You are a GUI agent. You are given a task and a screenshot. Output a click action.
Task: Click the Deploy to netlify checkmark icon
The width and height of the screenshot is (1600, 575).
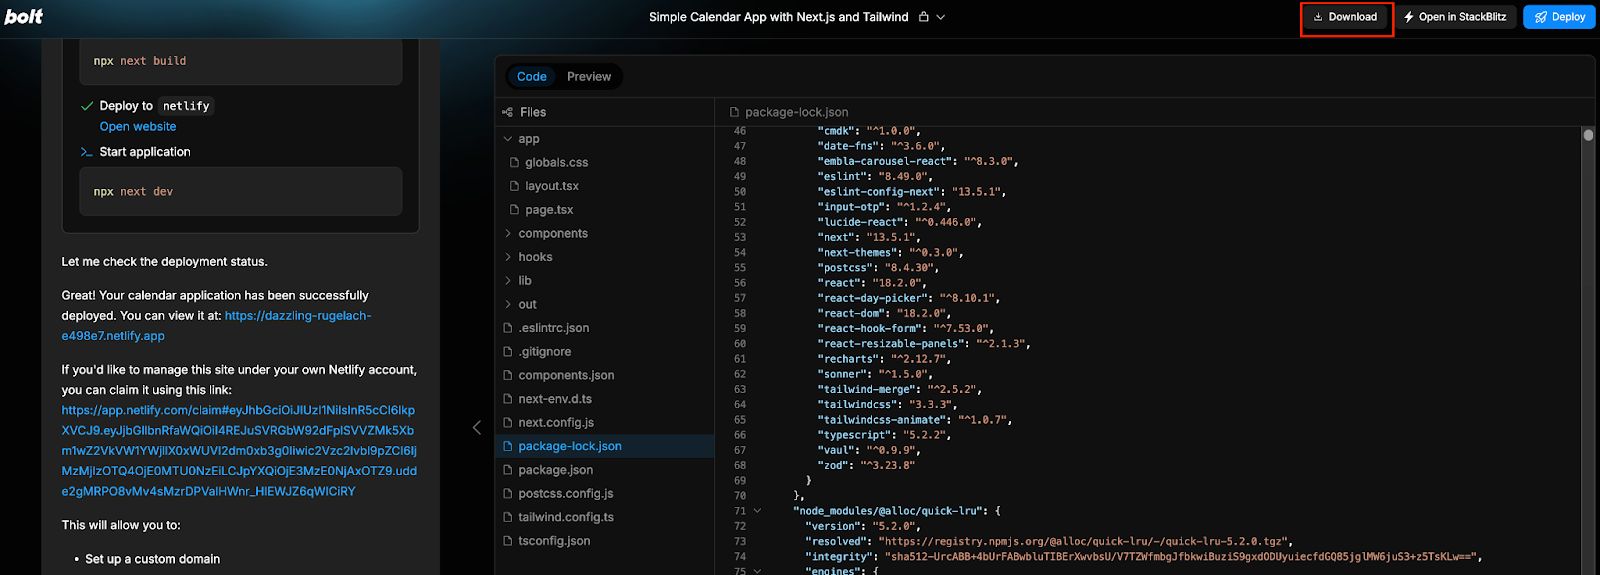(87, 106)
